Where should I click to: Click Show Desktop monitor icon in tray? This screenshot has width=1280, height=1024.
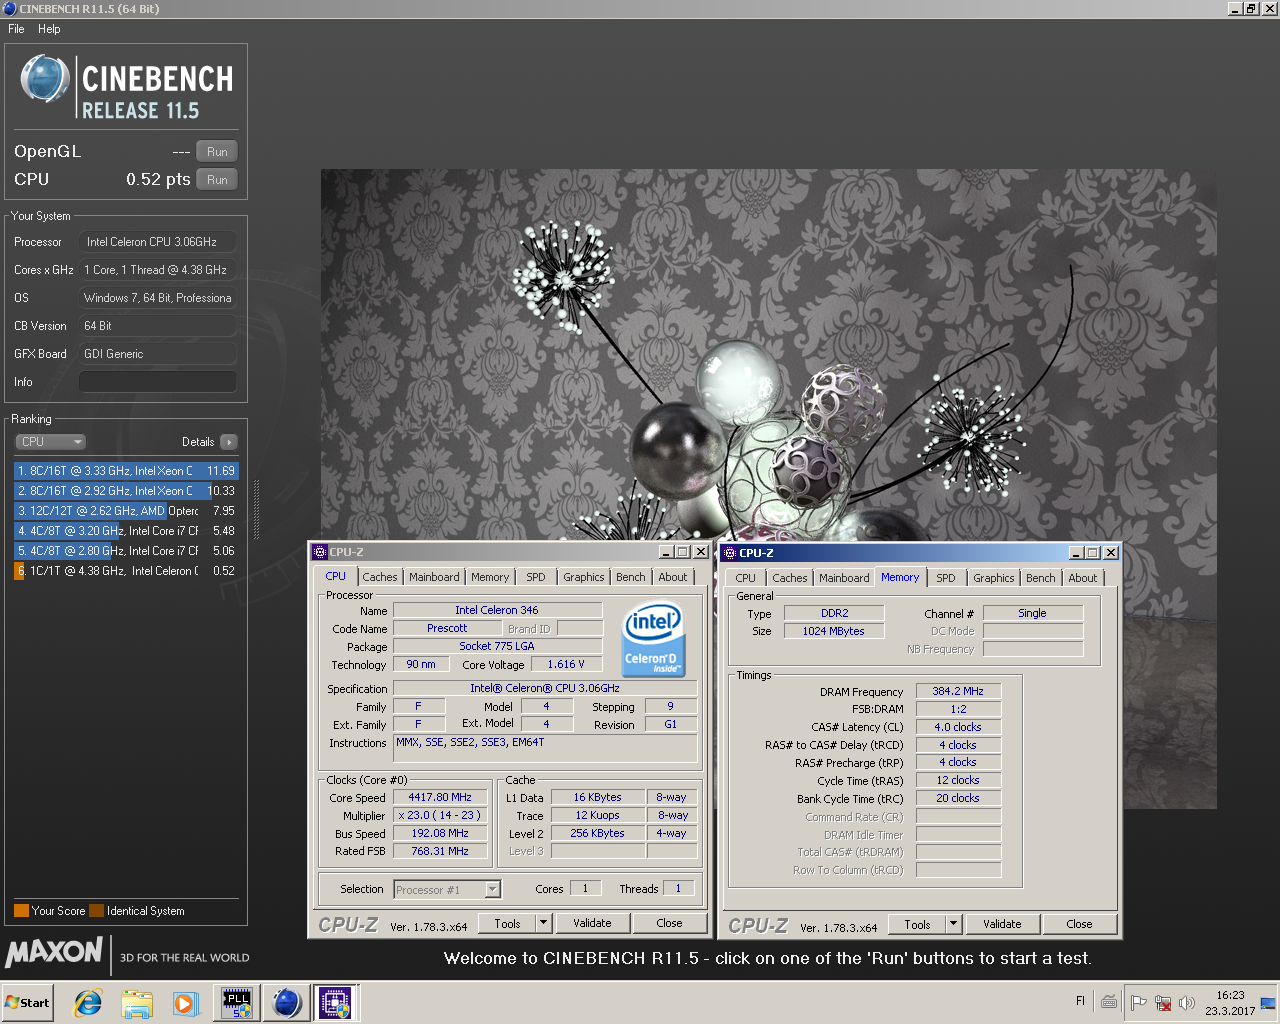[x=1268, y=1003]
